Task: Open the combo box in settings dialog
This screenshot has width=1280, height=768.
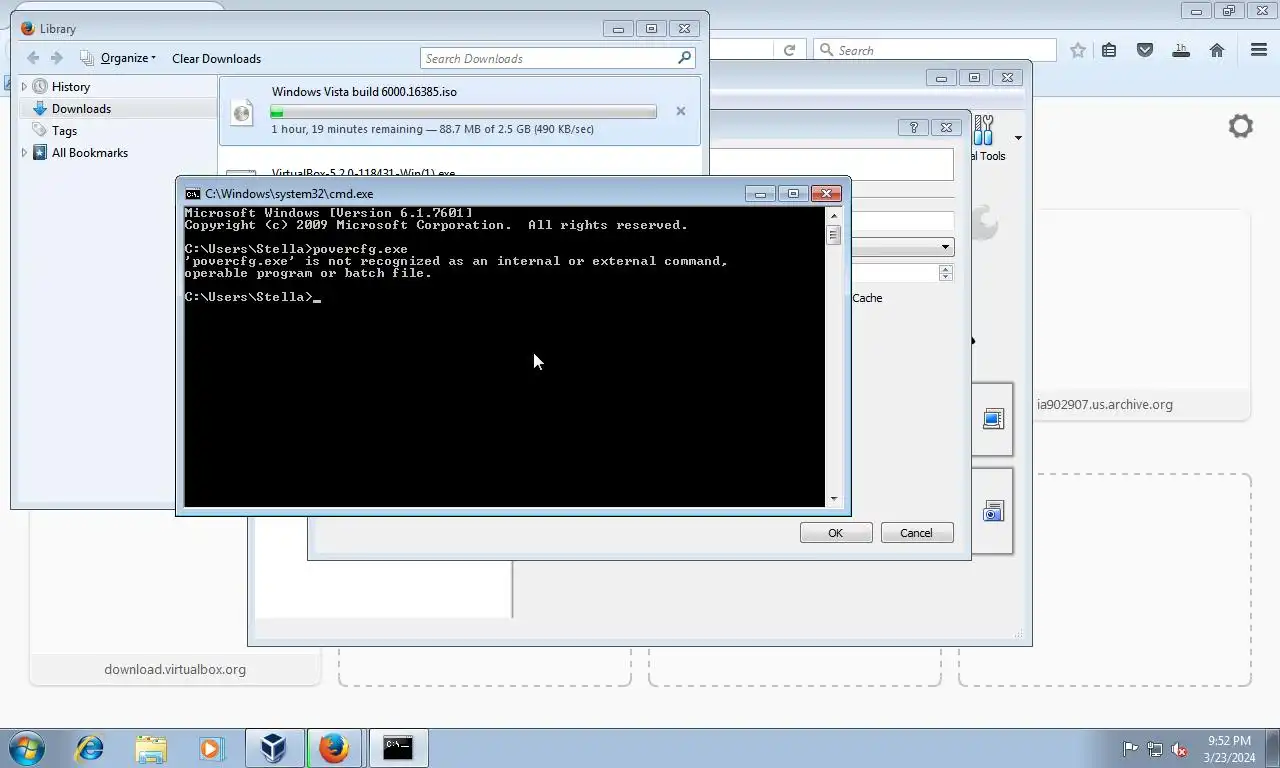Action: (902, 247)
